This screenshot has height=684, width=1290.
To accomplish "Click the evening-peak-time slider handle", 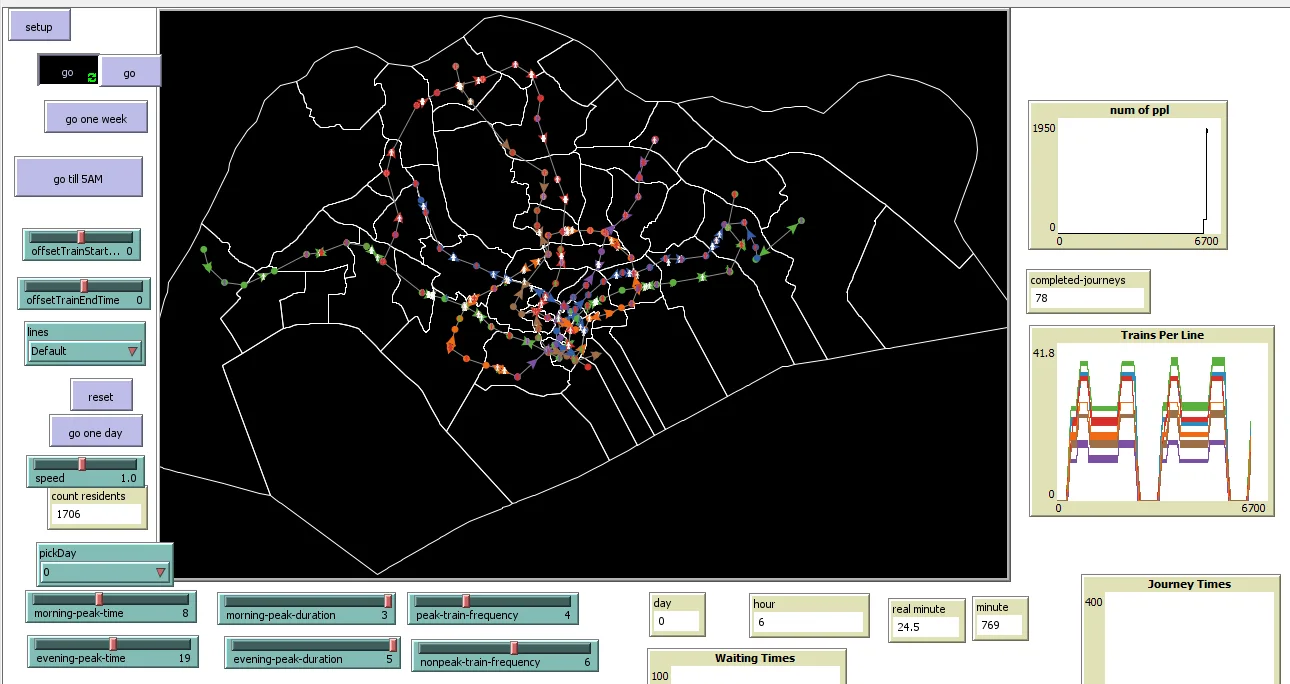I will (x=113, y=644).
